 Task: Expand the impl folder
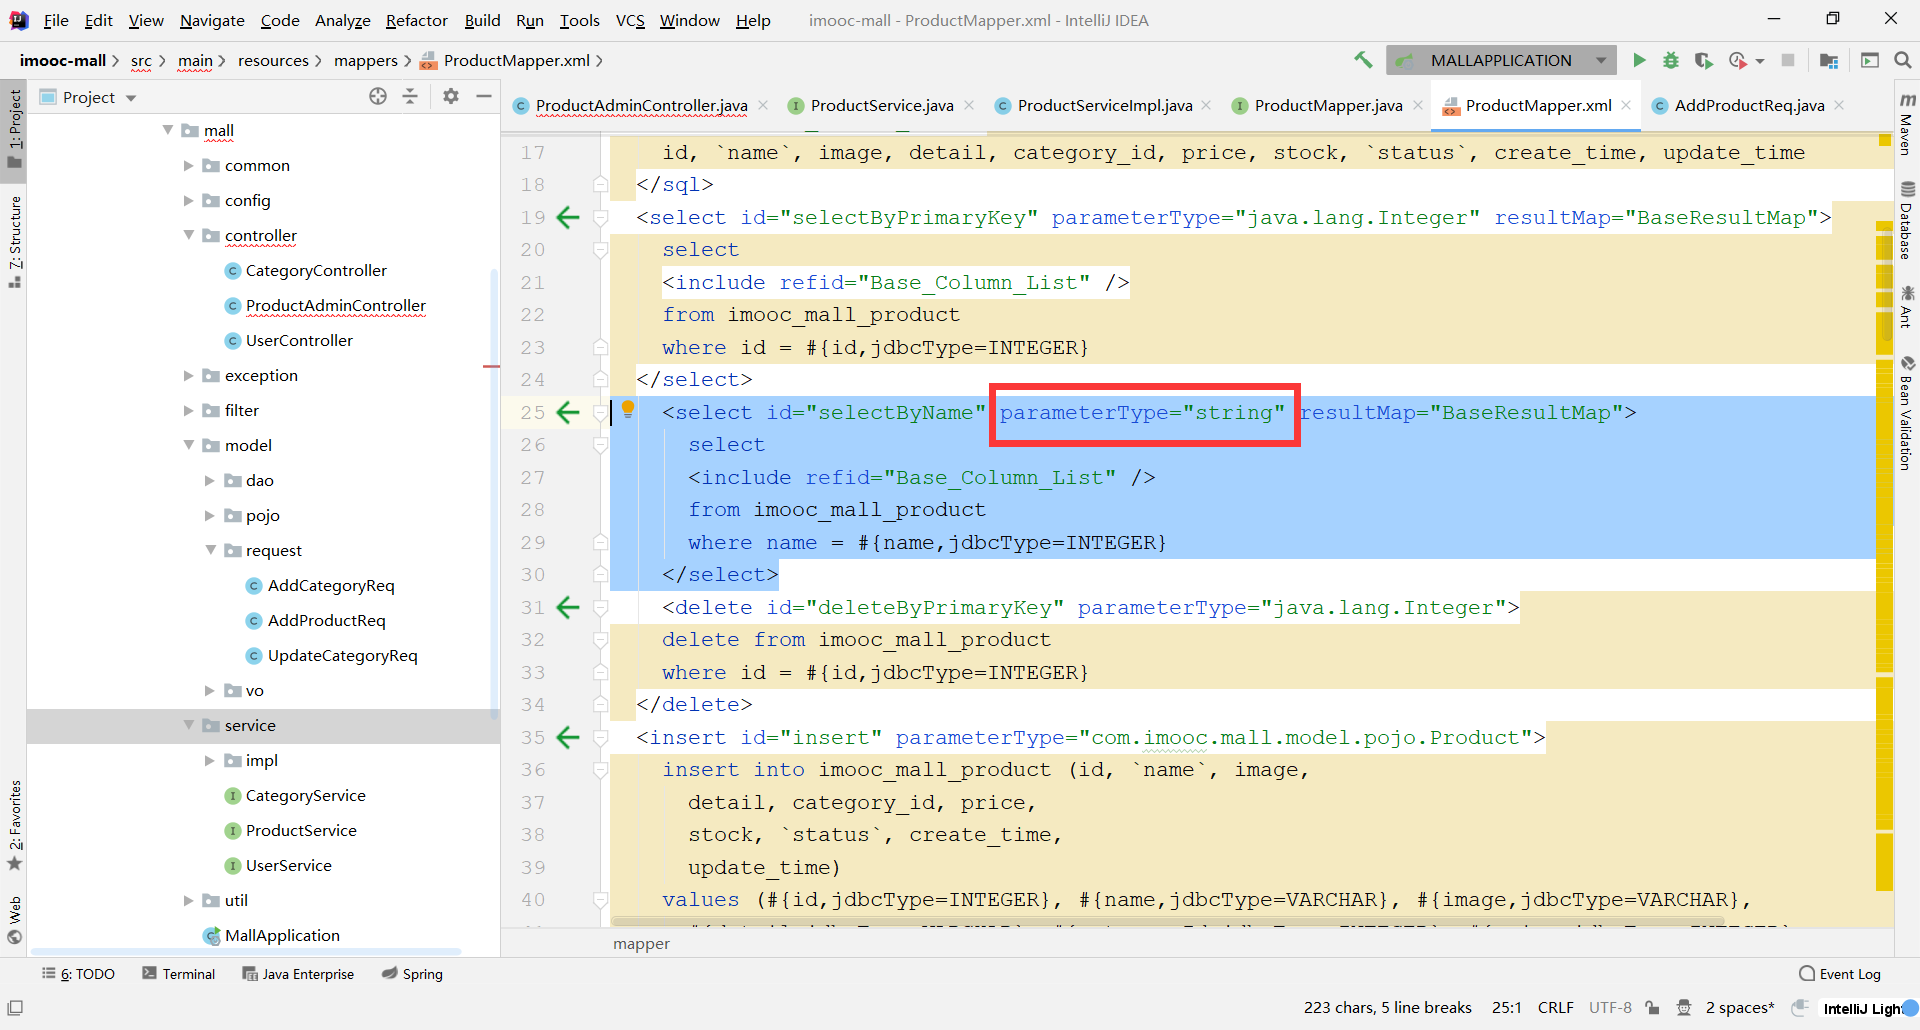210,760
